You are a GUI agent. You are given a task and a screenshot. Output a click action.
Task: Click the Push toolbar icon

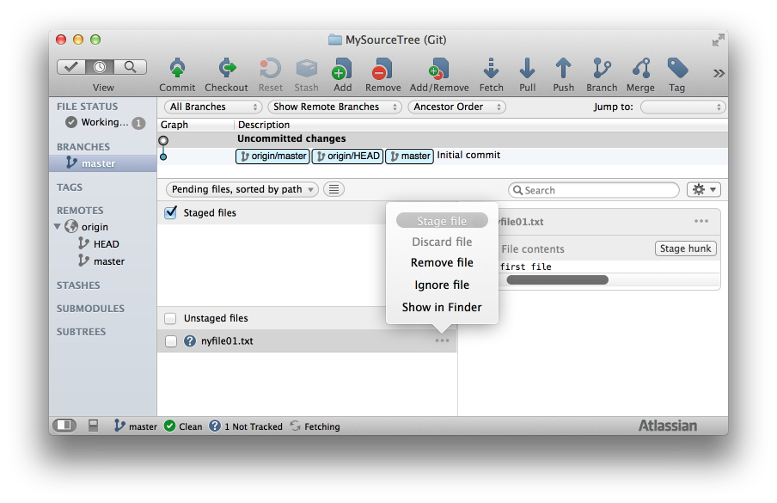click(563, 69)
